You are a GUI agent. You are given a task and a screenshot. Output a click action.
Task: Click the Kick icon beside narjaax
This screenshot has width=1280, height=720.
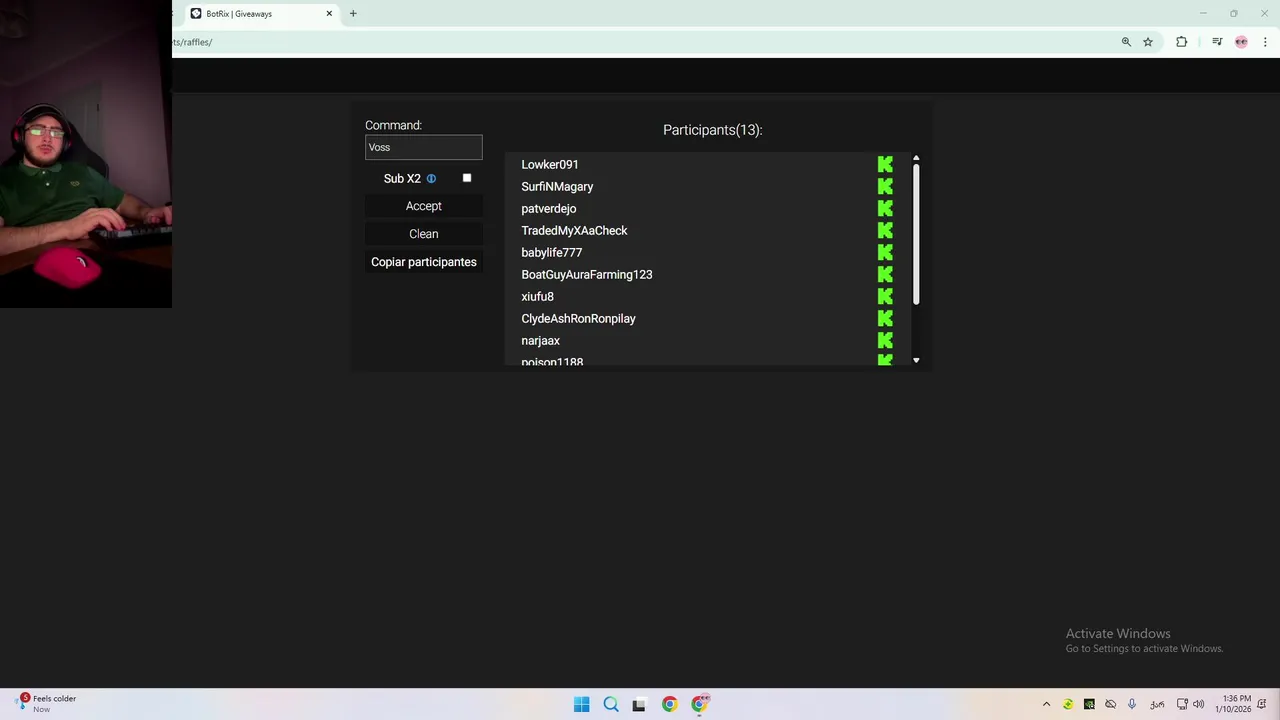pos(885,340)
